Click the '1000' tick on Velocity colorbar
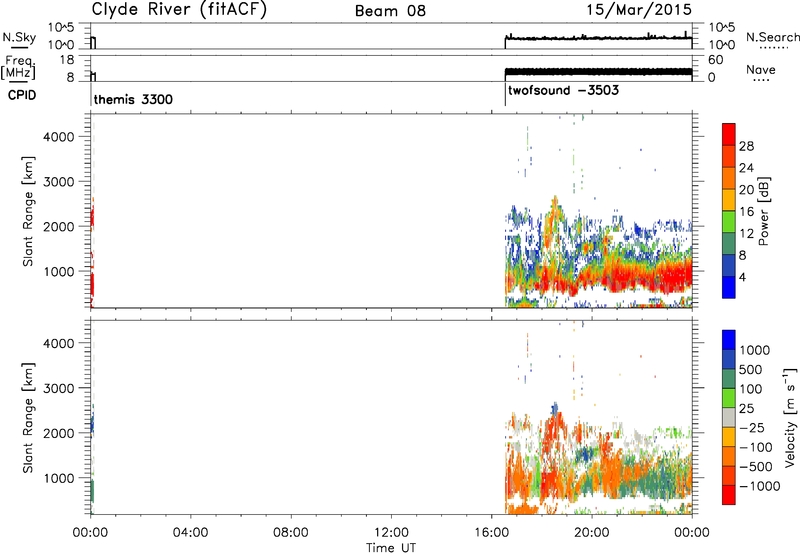This screenshot has width=800, height=554. (x=754, y=350)
